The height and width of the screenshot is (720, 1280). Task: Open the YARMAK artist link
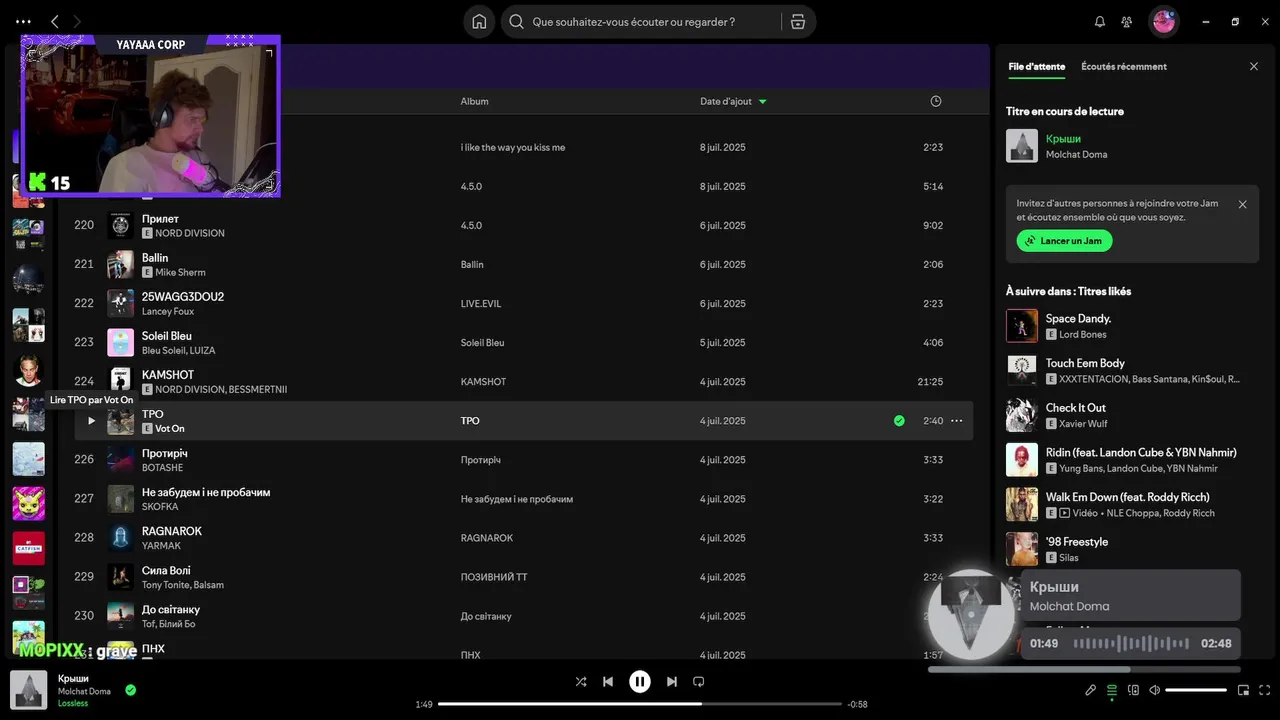(x=161, y=546)
